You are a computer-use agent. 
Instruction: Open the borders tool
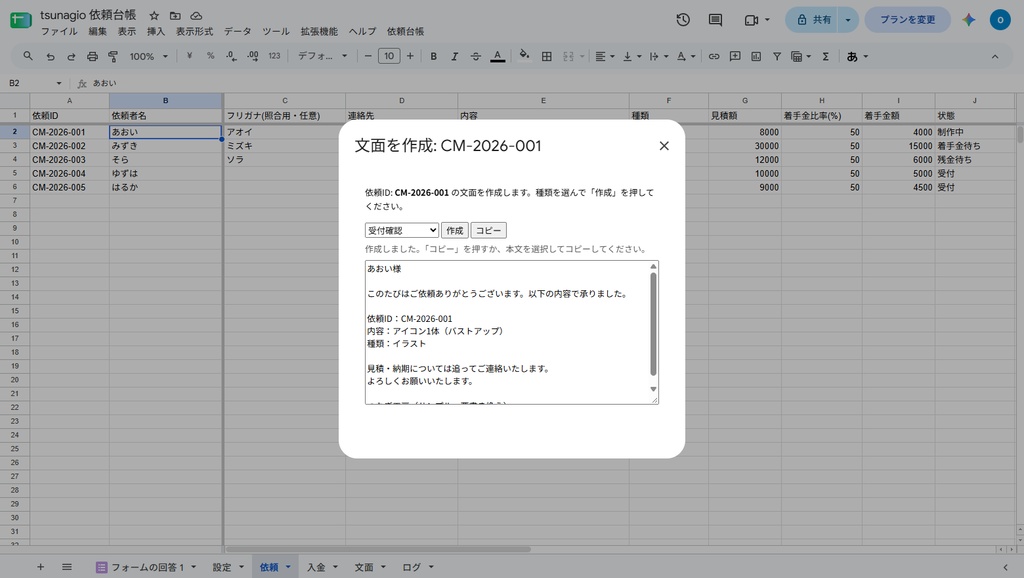pos(547,57)
